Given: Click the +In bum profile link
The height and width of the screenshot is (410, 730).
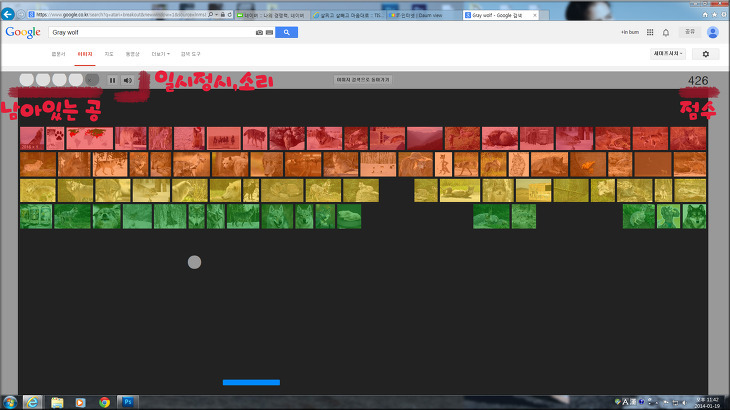Looking at the screenshot, I should pyautogui.click(x=630, y=32).
